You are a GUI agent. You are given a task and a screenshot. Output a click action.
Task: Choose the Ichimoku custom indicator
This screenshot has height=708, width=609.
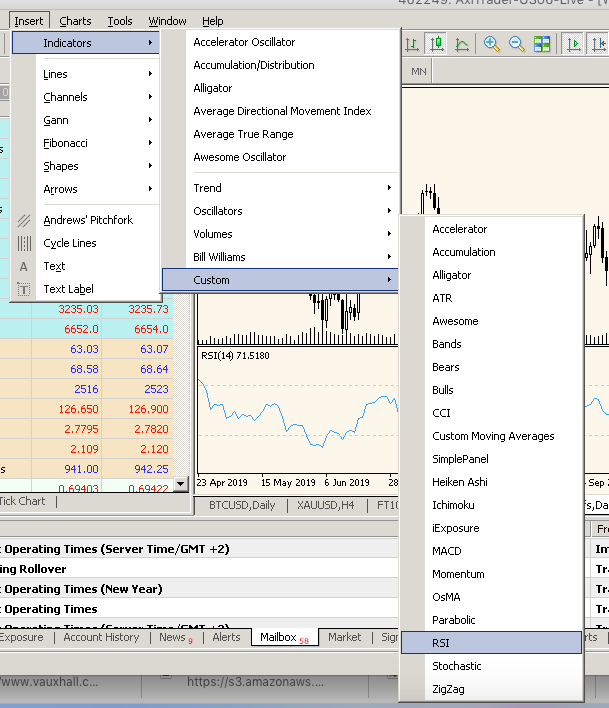coord(455,505)
